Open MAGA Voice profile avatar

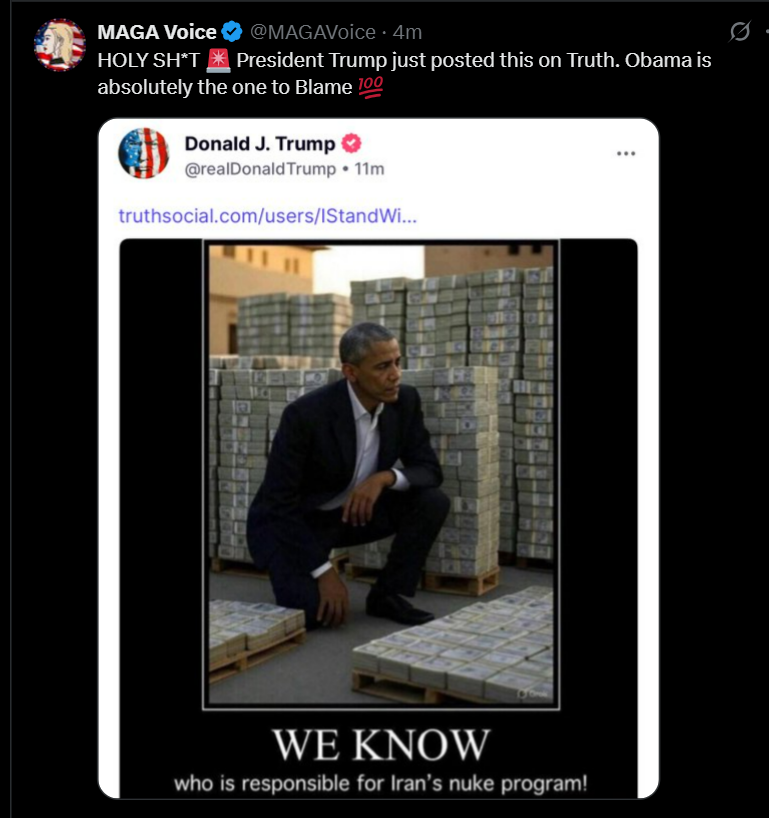[59, 44]
